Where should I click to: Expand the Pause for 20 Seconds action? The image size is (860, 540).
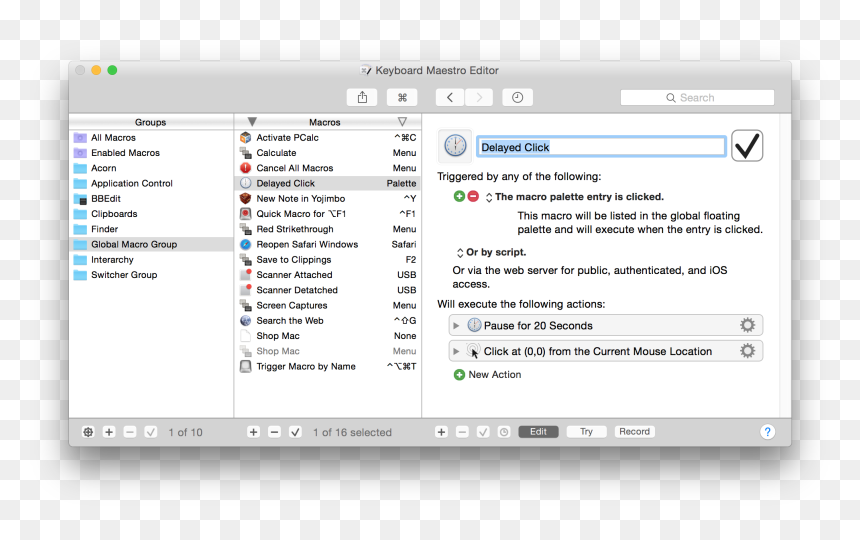pyautogui.click(x=456, y=326)
